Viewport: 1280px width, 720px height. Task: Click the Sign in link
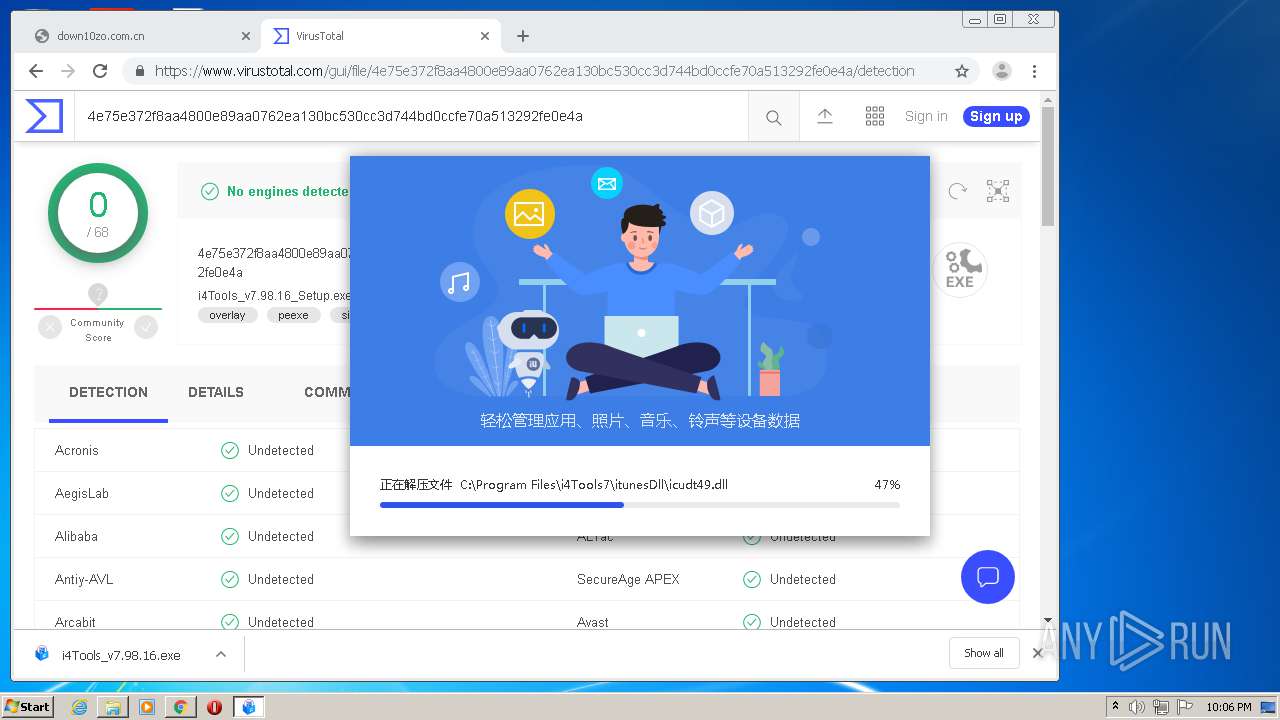point(926,116)
